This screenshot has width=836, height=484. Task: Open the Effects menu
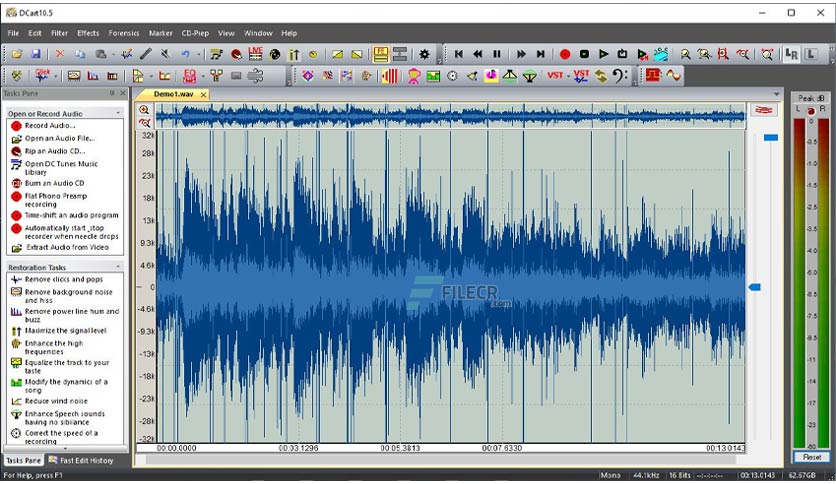click(88, 33)
